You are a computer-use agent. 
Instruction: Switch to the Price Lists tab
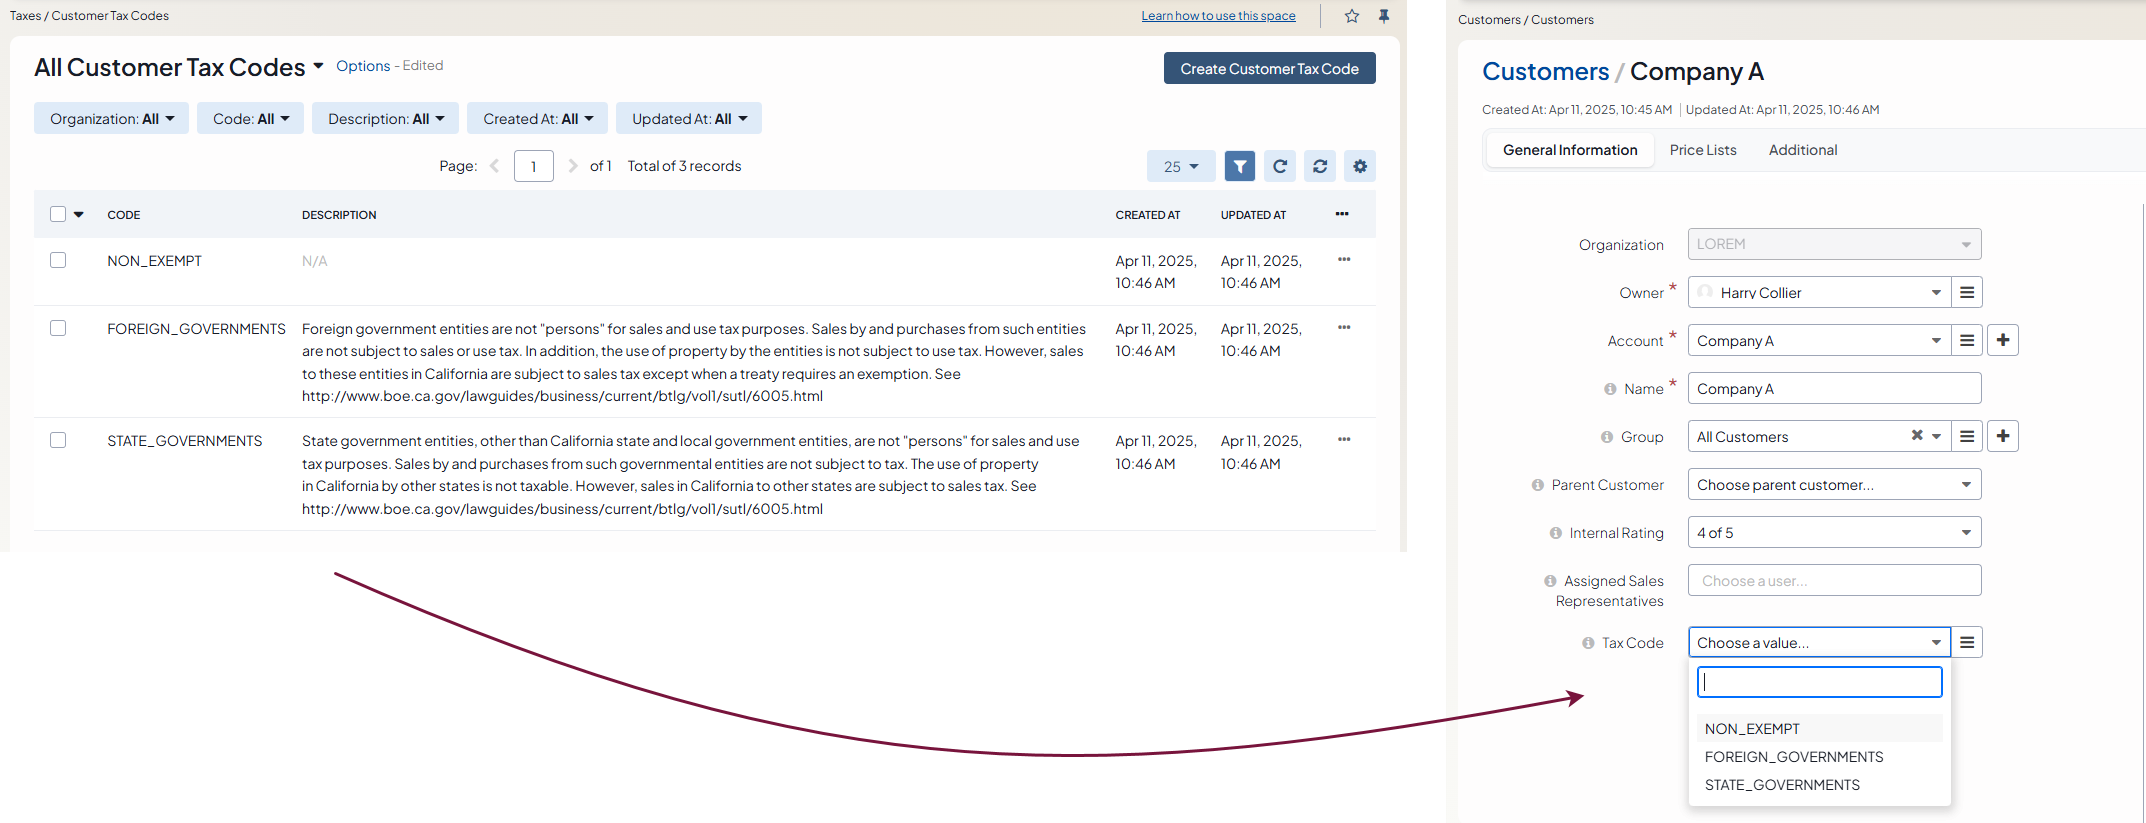coord(1702,150)
